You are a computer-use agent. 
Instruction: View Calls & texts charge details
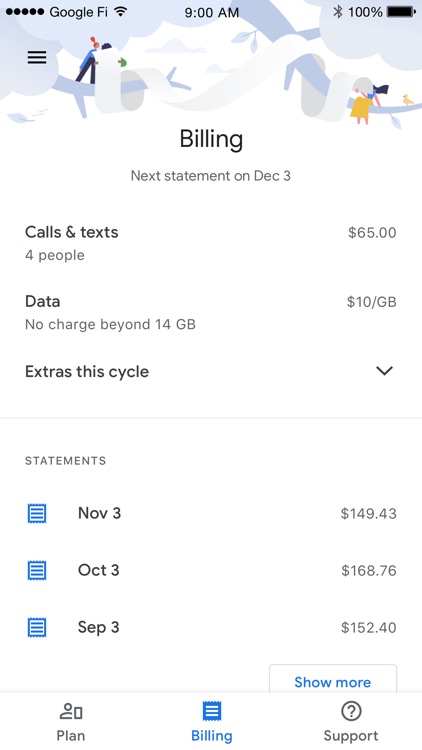(211, 243)
